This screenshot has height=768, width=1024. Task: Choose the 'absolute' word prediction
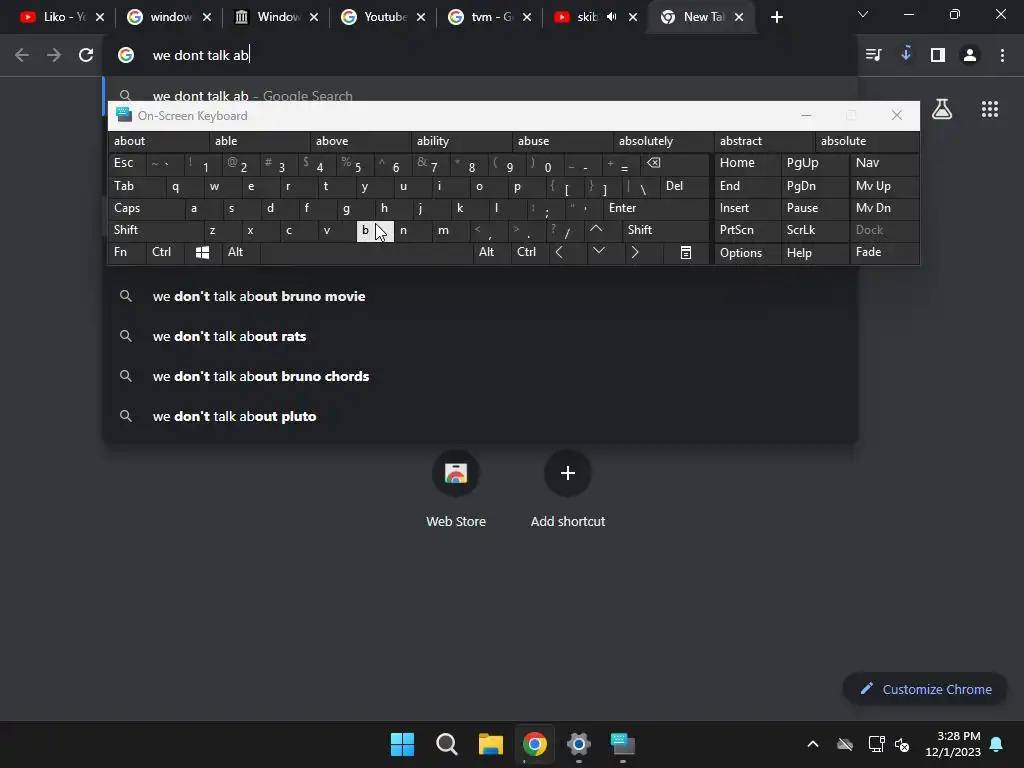[x=867, y=141]
